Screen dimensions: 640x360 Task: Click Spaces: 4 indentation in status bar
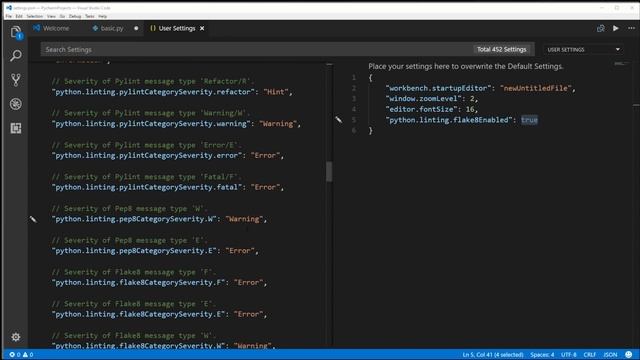tap(542, 354)
